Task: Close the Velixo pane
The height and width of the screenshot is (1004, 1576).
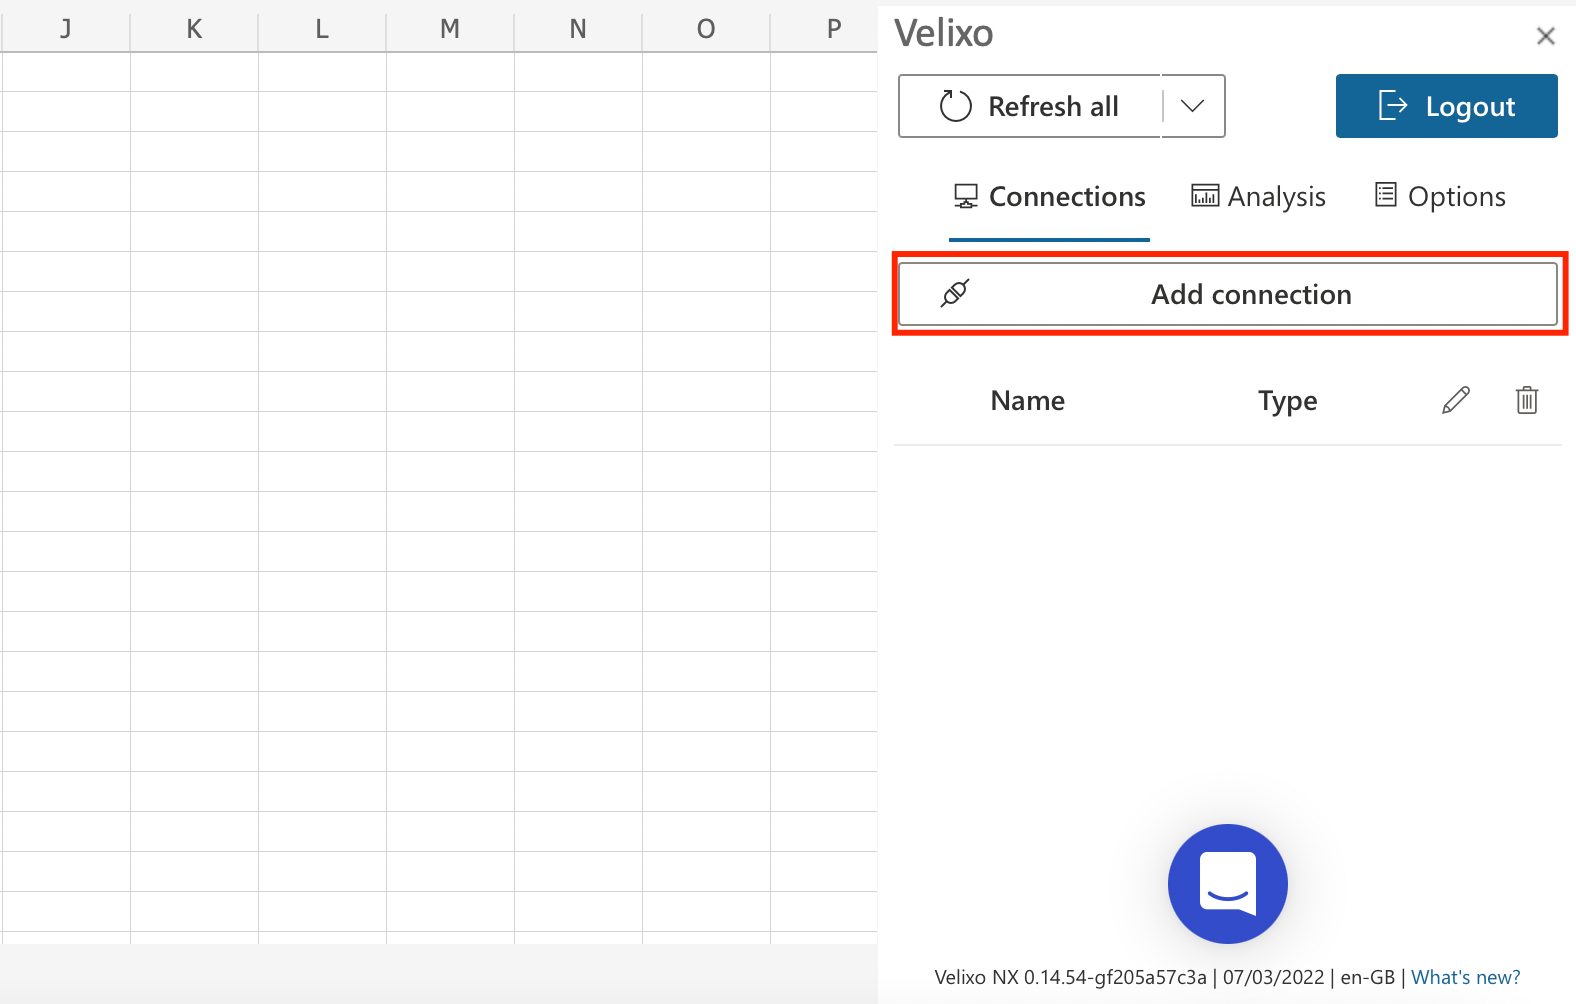Action: [x=1546, y=36]
